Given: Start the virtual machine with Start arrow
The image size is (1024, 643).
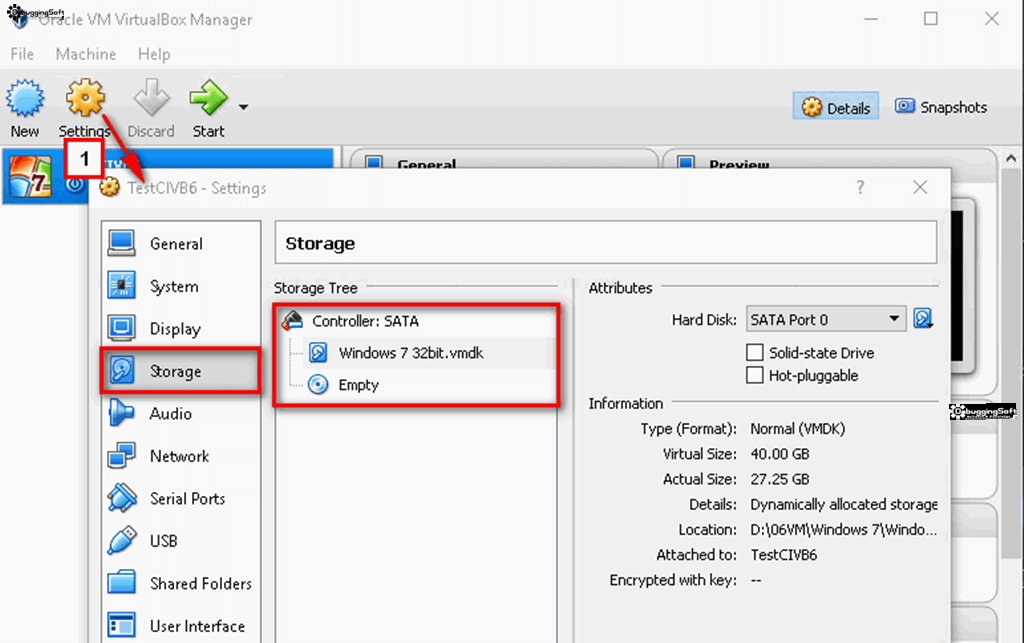Looking at the screenshot, I should pos(208,98).
